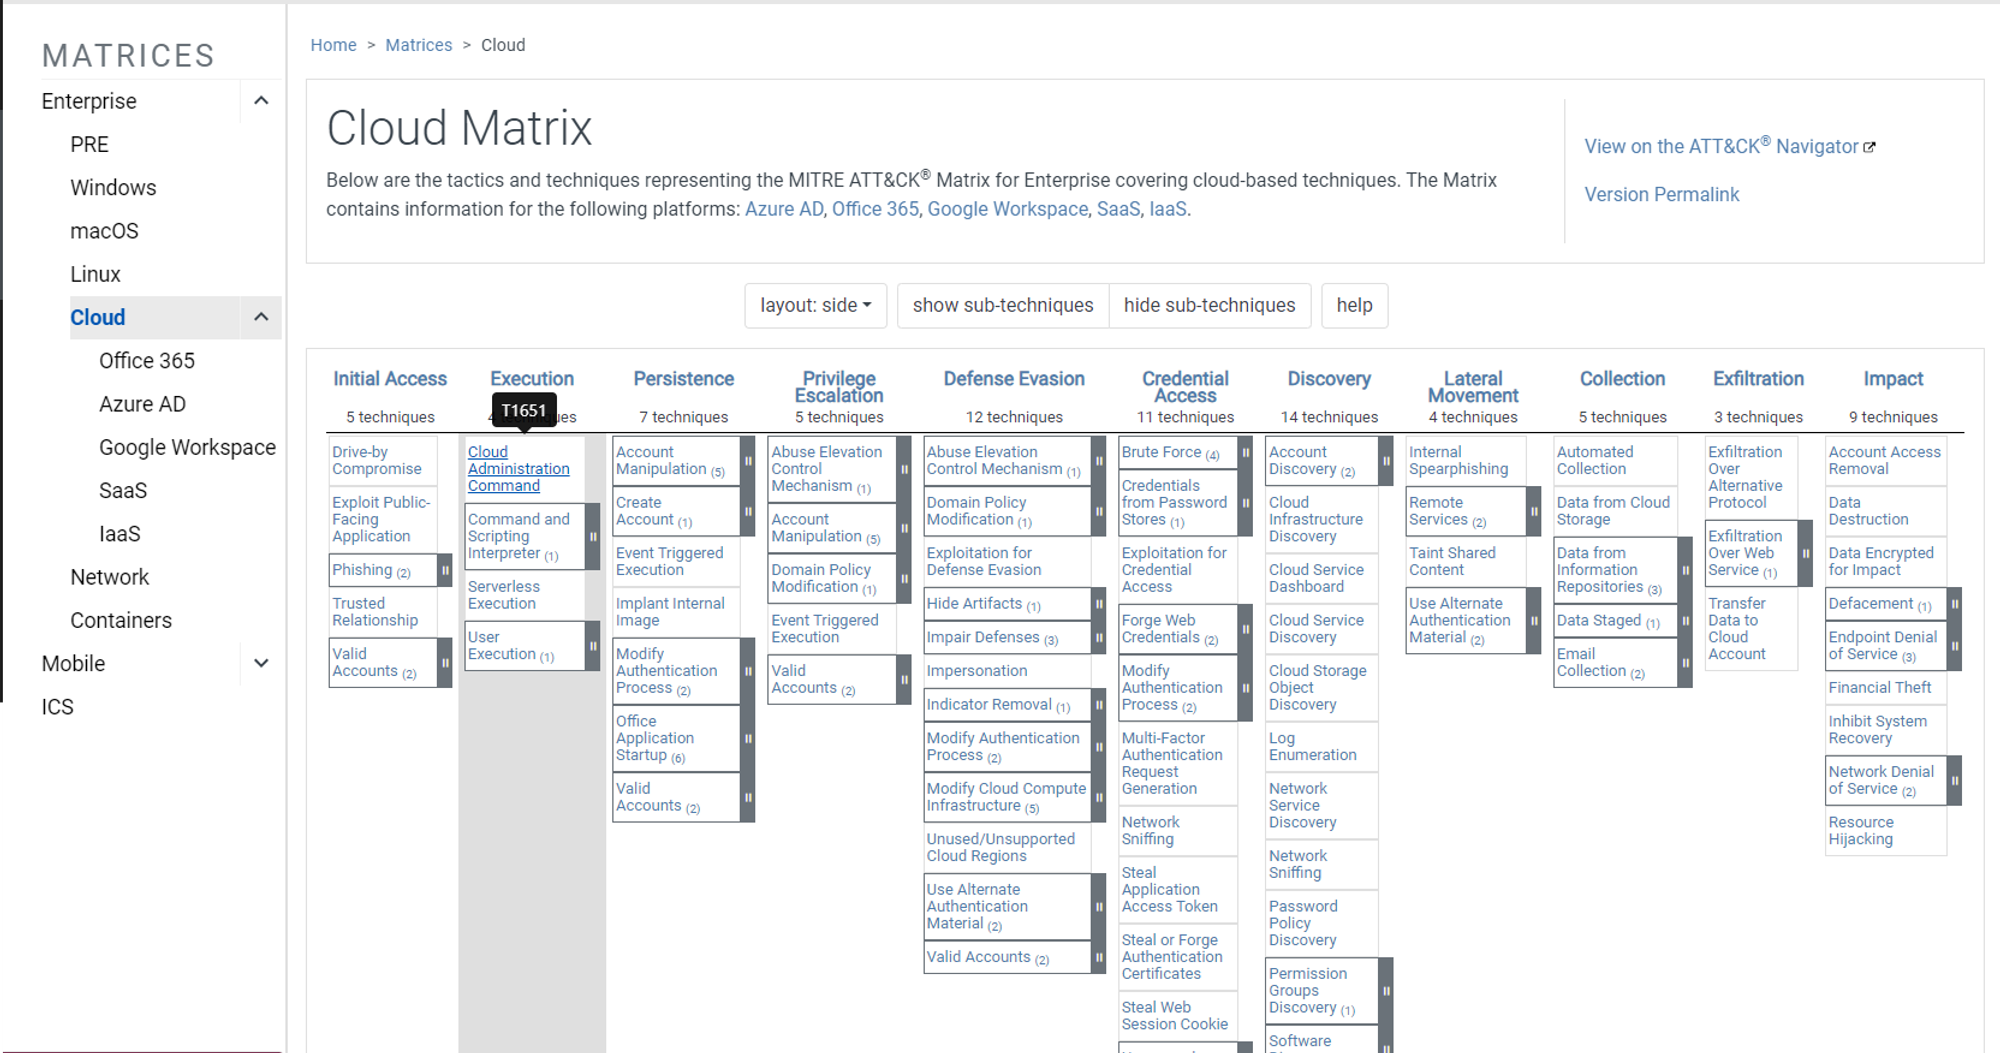Viewport: 2000px width, 1053px height.
Task: Expand sub-techniques of Exfiltration Over Web Service
Action: tap(1804, 553)
